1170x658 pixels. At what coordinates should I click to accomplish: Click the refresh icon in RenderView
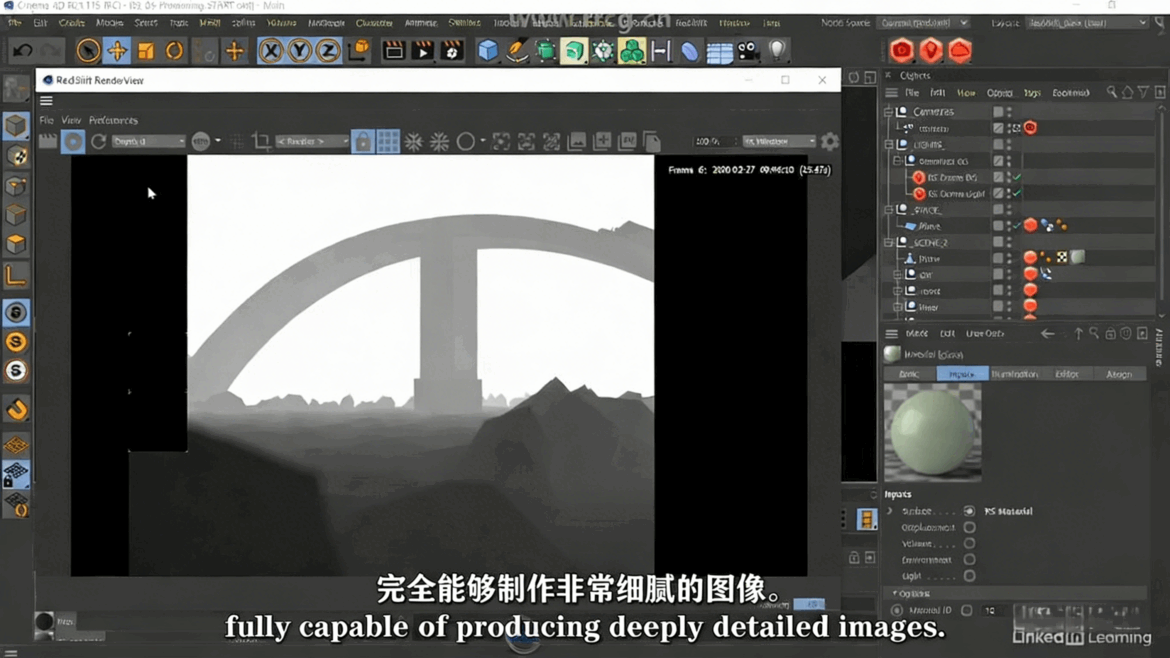[x=98, y=142]
